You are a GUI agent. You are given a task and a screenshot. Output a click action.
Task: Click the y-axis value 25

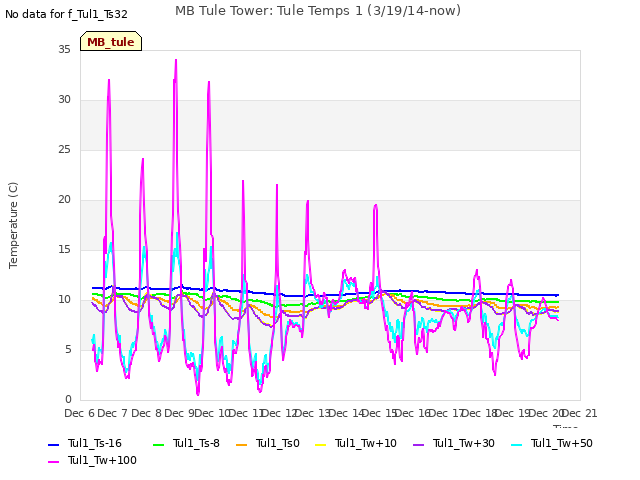point(64,149)
